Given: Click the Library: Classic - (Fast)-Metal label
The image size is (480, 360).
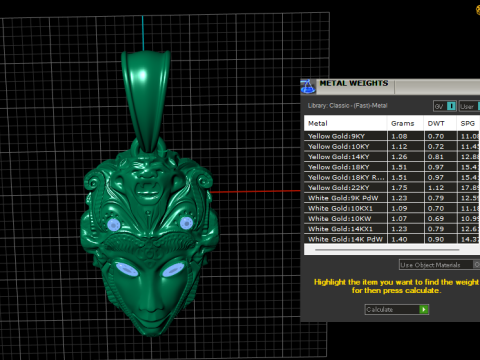Looking at the screenshot, I should click(347, 106).
